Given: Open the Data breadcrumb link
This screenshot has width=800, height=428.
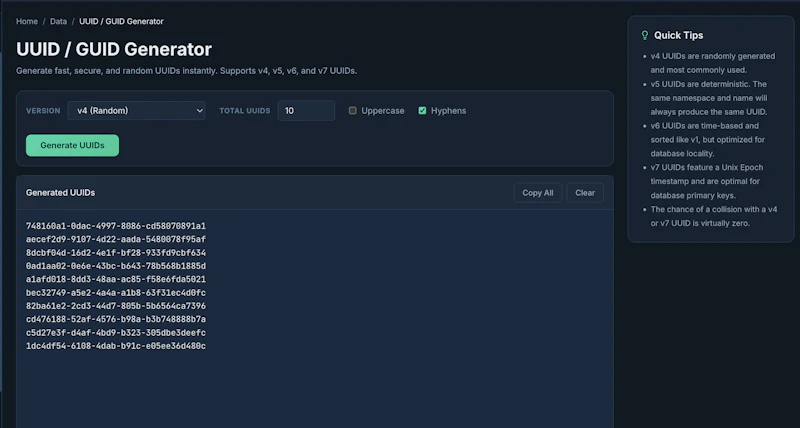Looking at the screenshot, I should 58,21.
